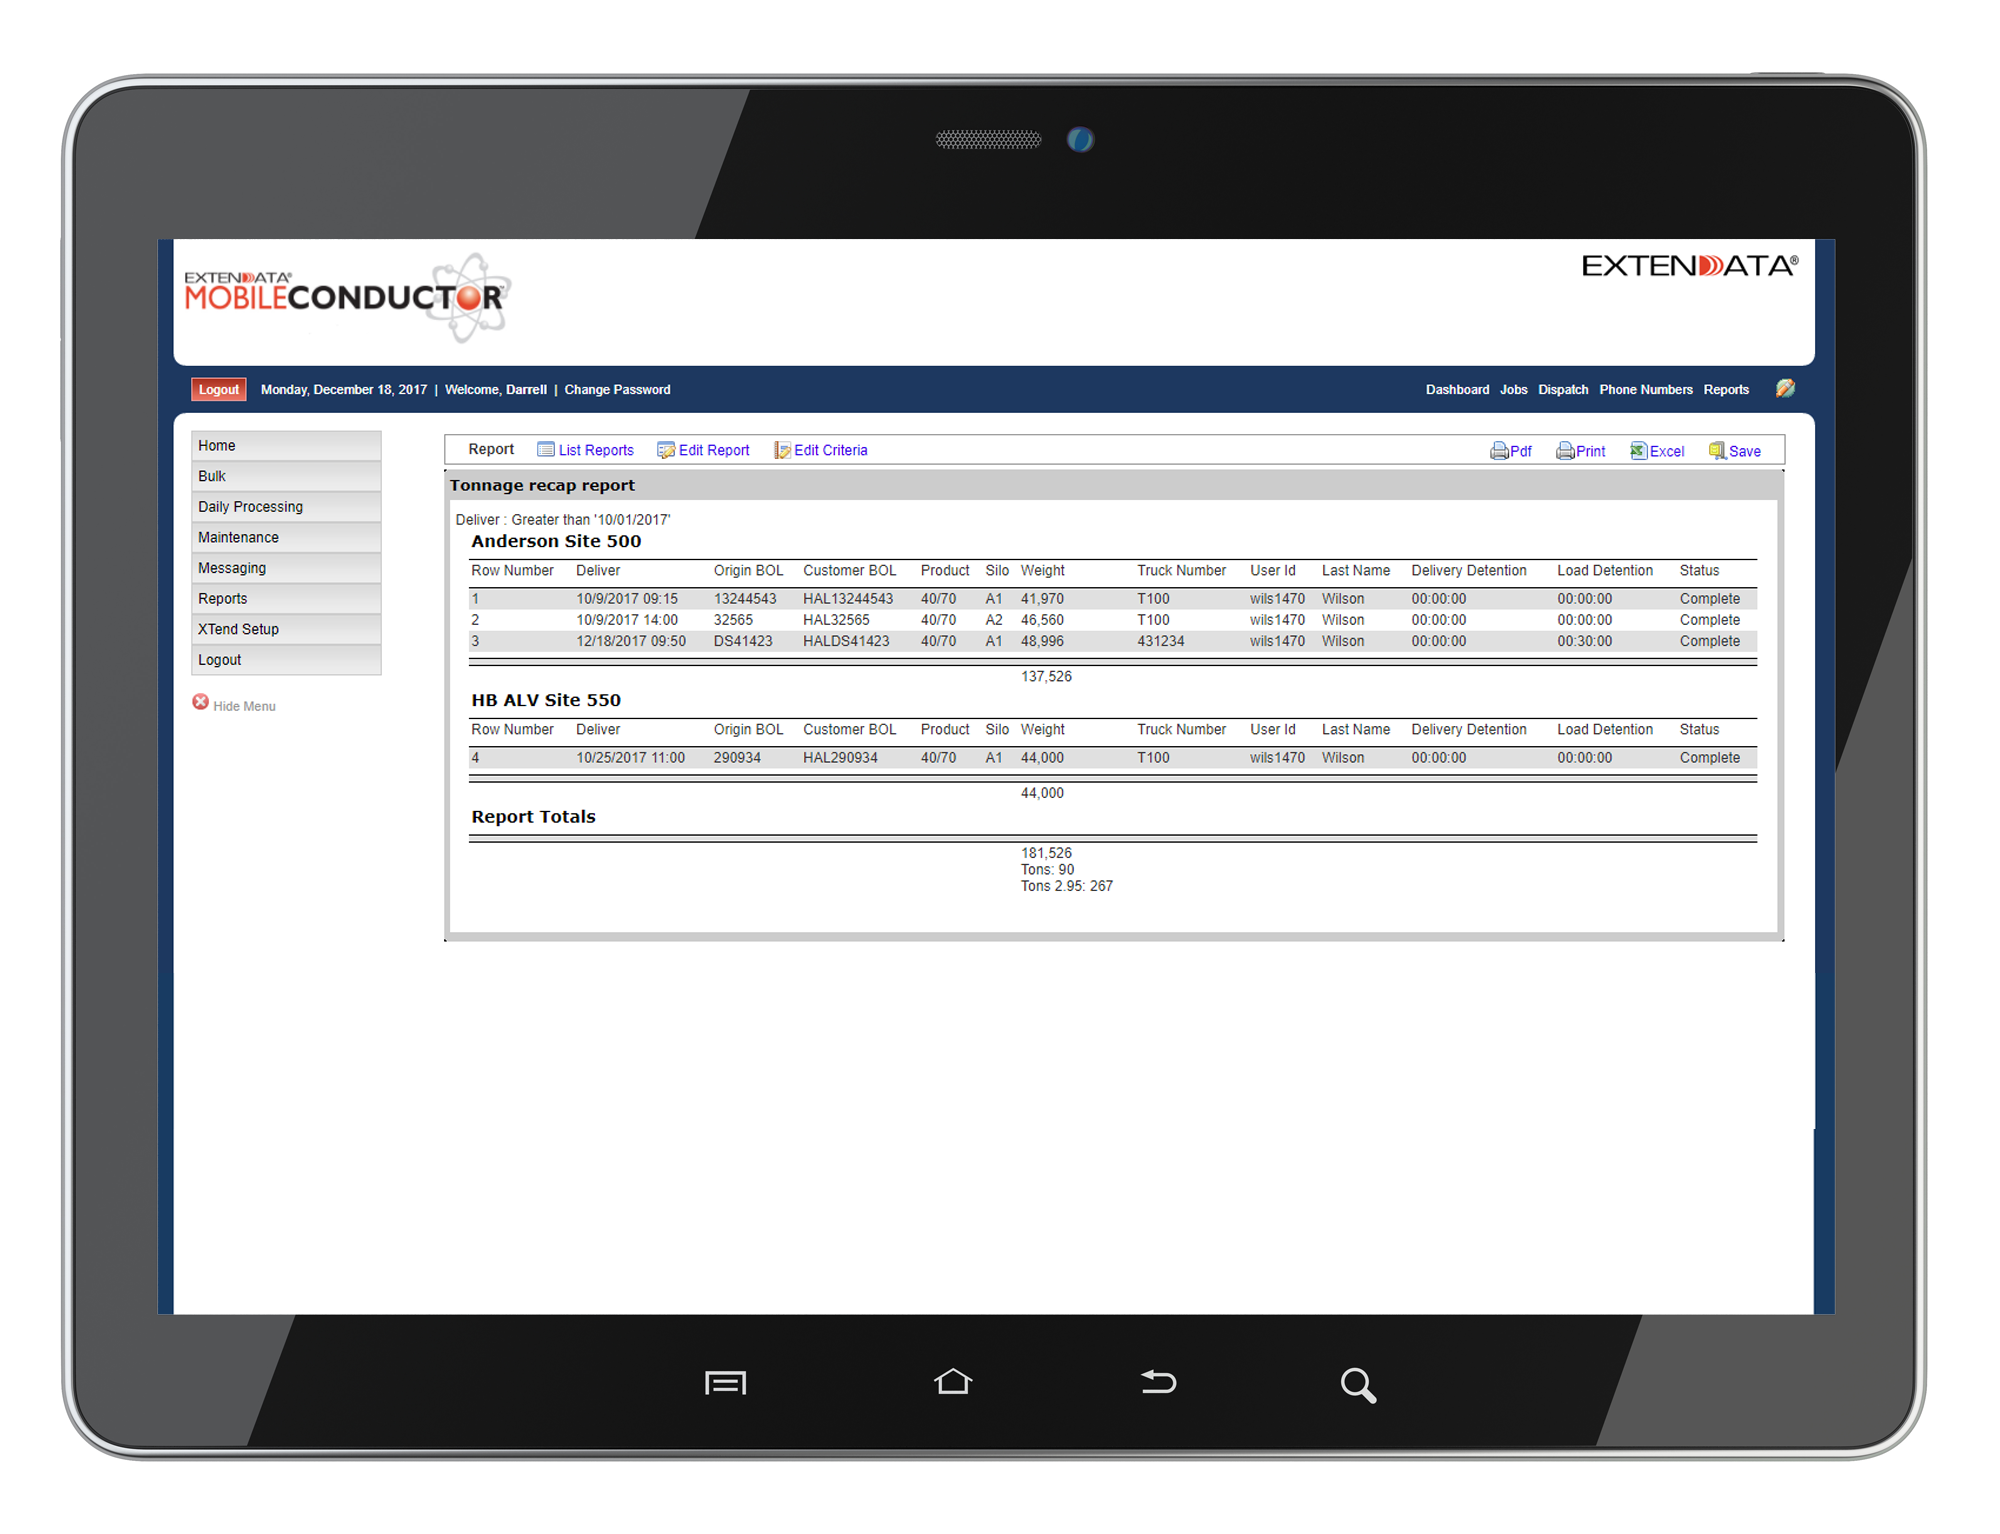The height and width of the screenshot is (1534, 2000).
Task: Click truck number 431234 cell
Action: click(x=1160, y=641)
